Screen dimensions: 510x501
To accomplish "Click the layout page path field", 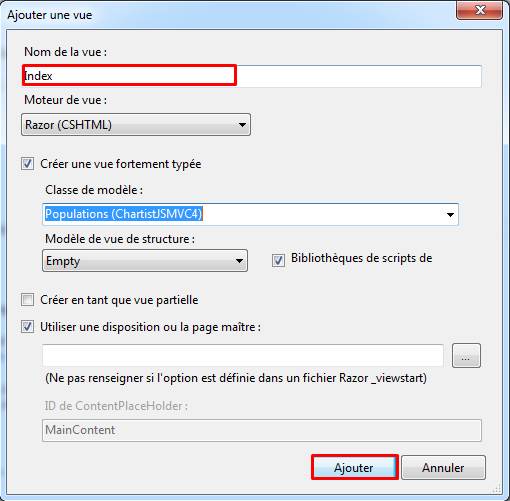I will 243,355.
